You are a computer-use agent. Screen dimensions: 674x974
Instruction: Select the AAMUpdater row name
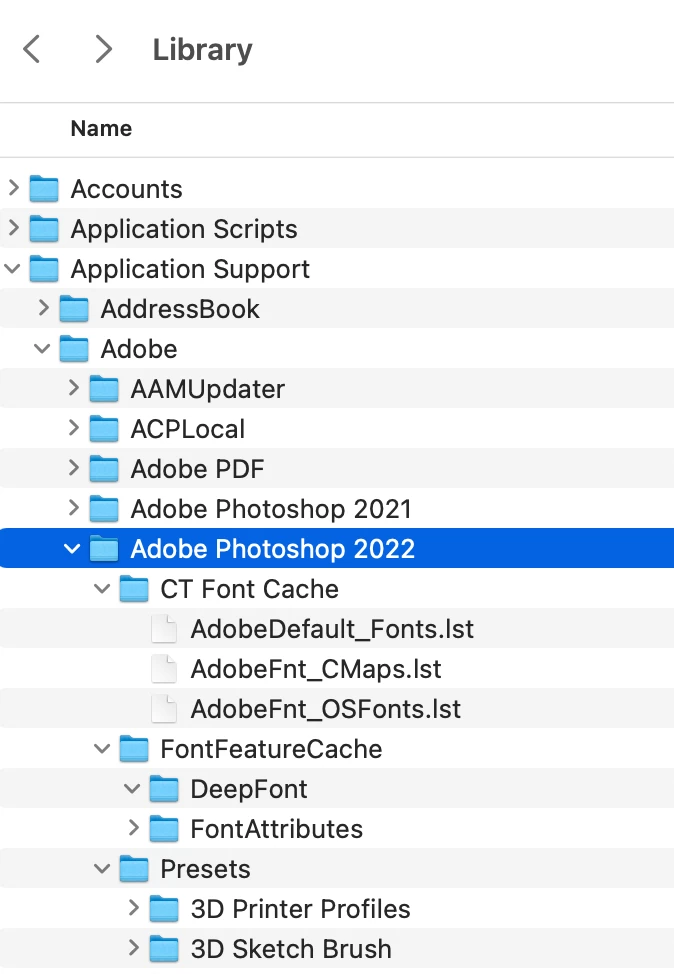[207, 389]
